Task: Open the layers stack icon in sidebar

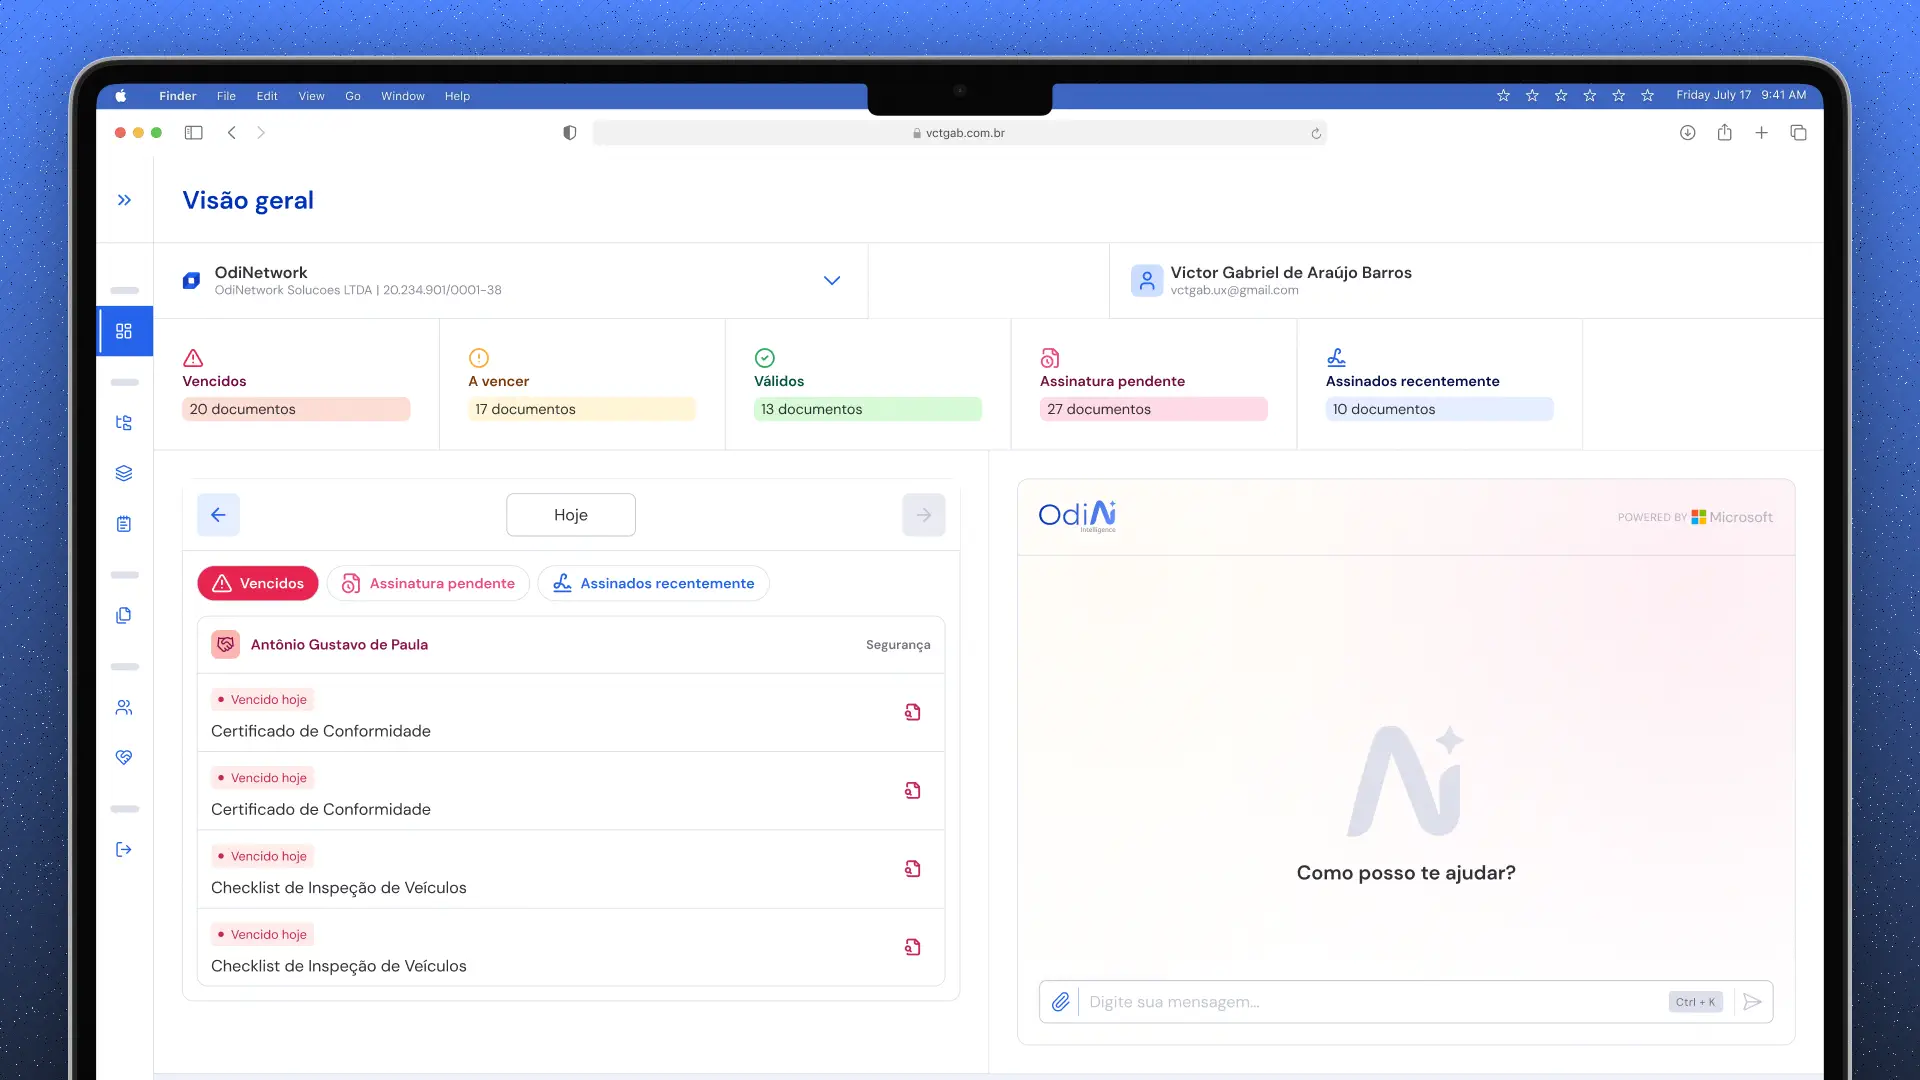Action: click(x=124, y=472)
